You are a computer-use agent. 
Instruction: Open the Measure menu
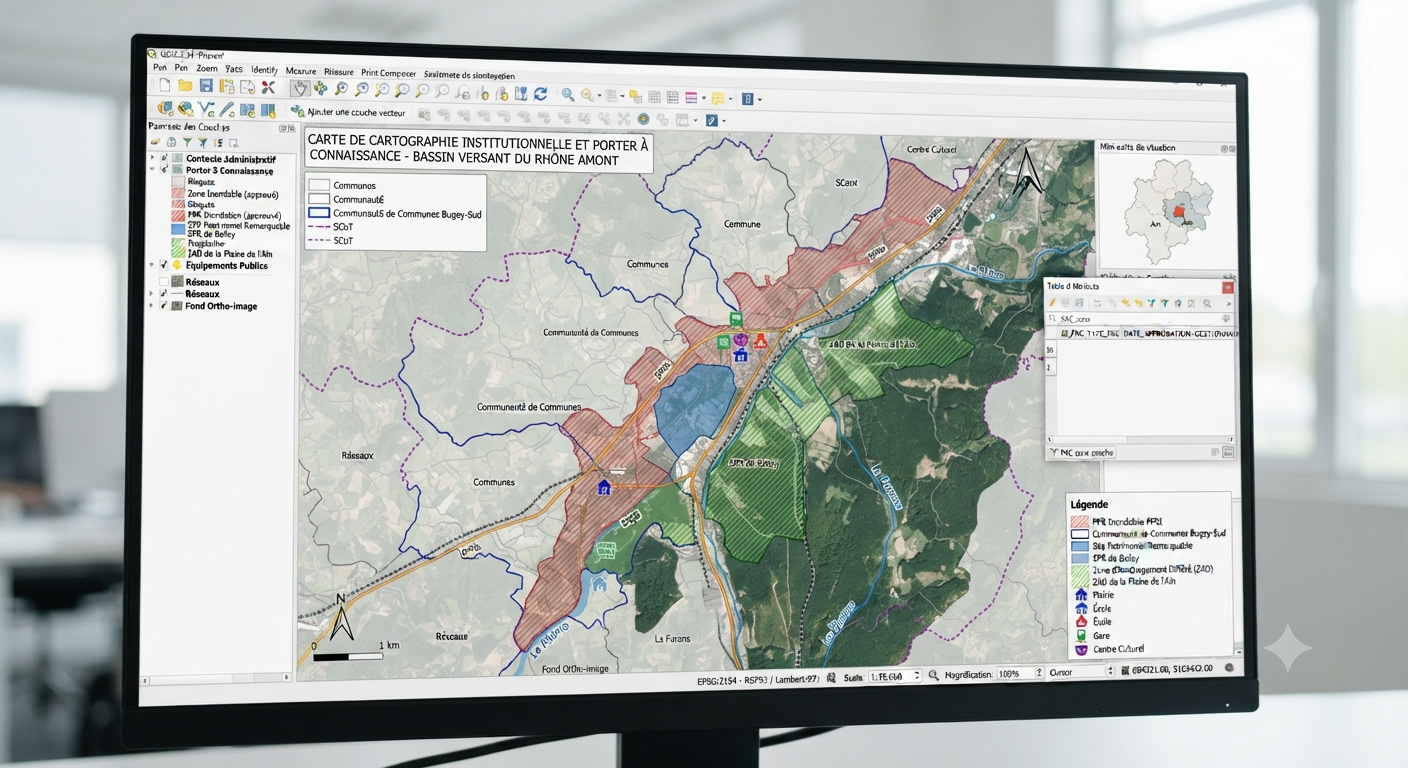[300, 70]
